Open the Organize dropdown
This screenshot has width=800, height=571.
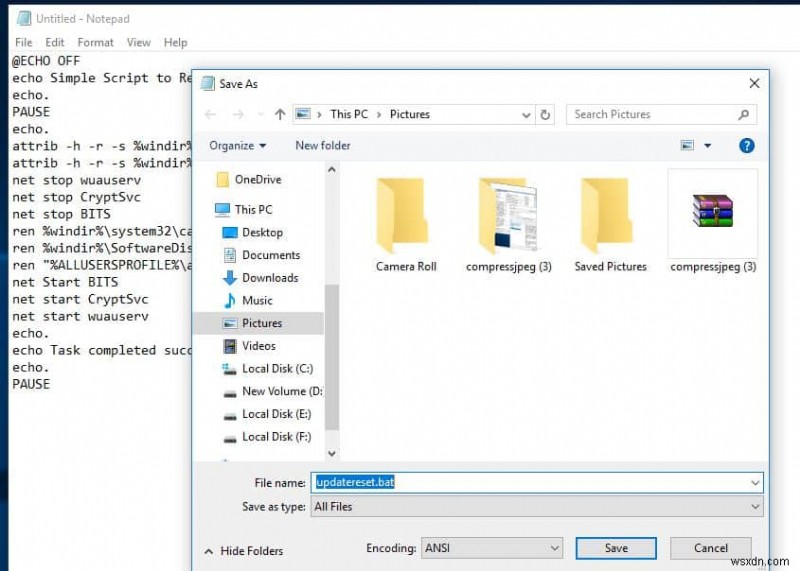[238, 146]
